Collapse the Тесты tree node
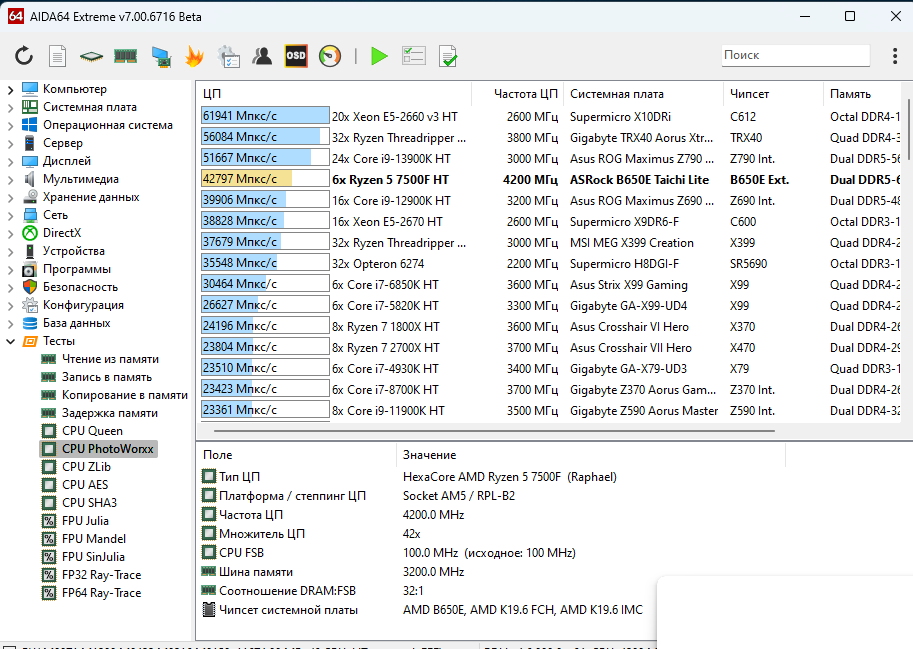 pyautogui.click(x=10, y=342)
